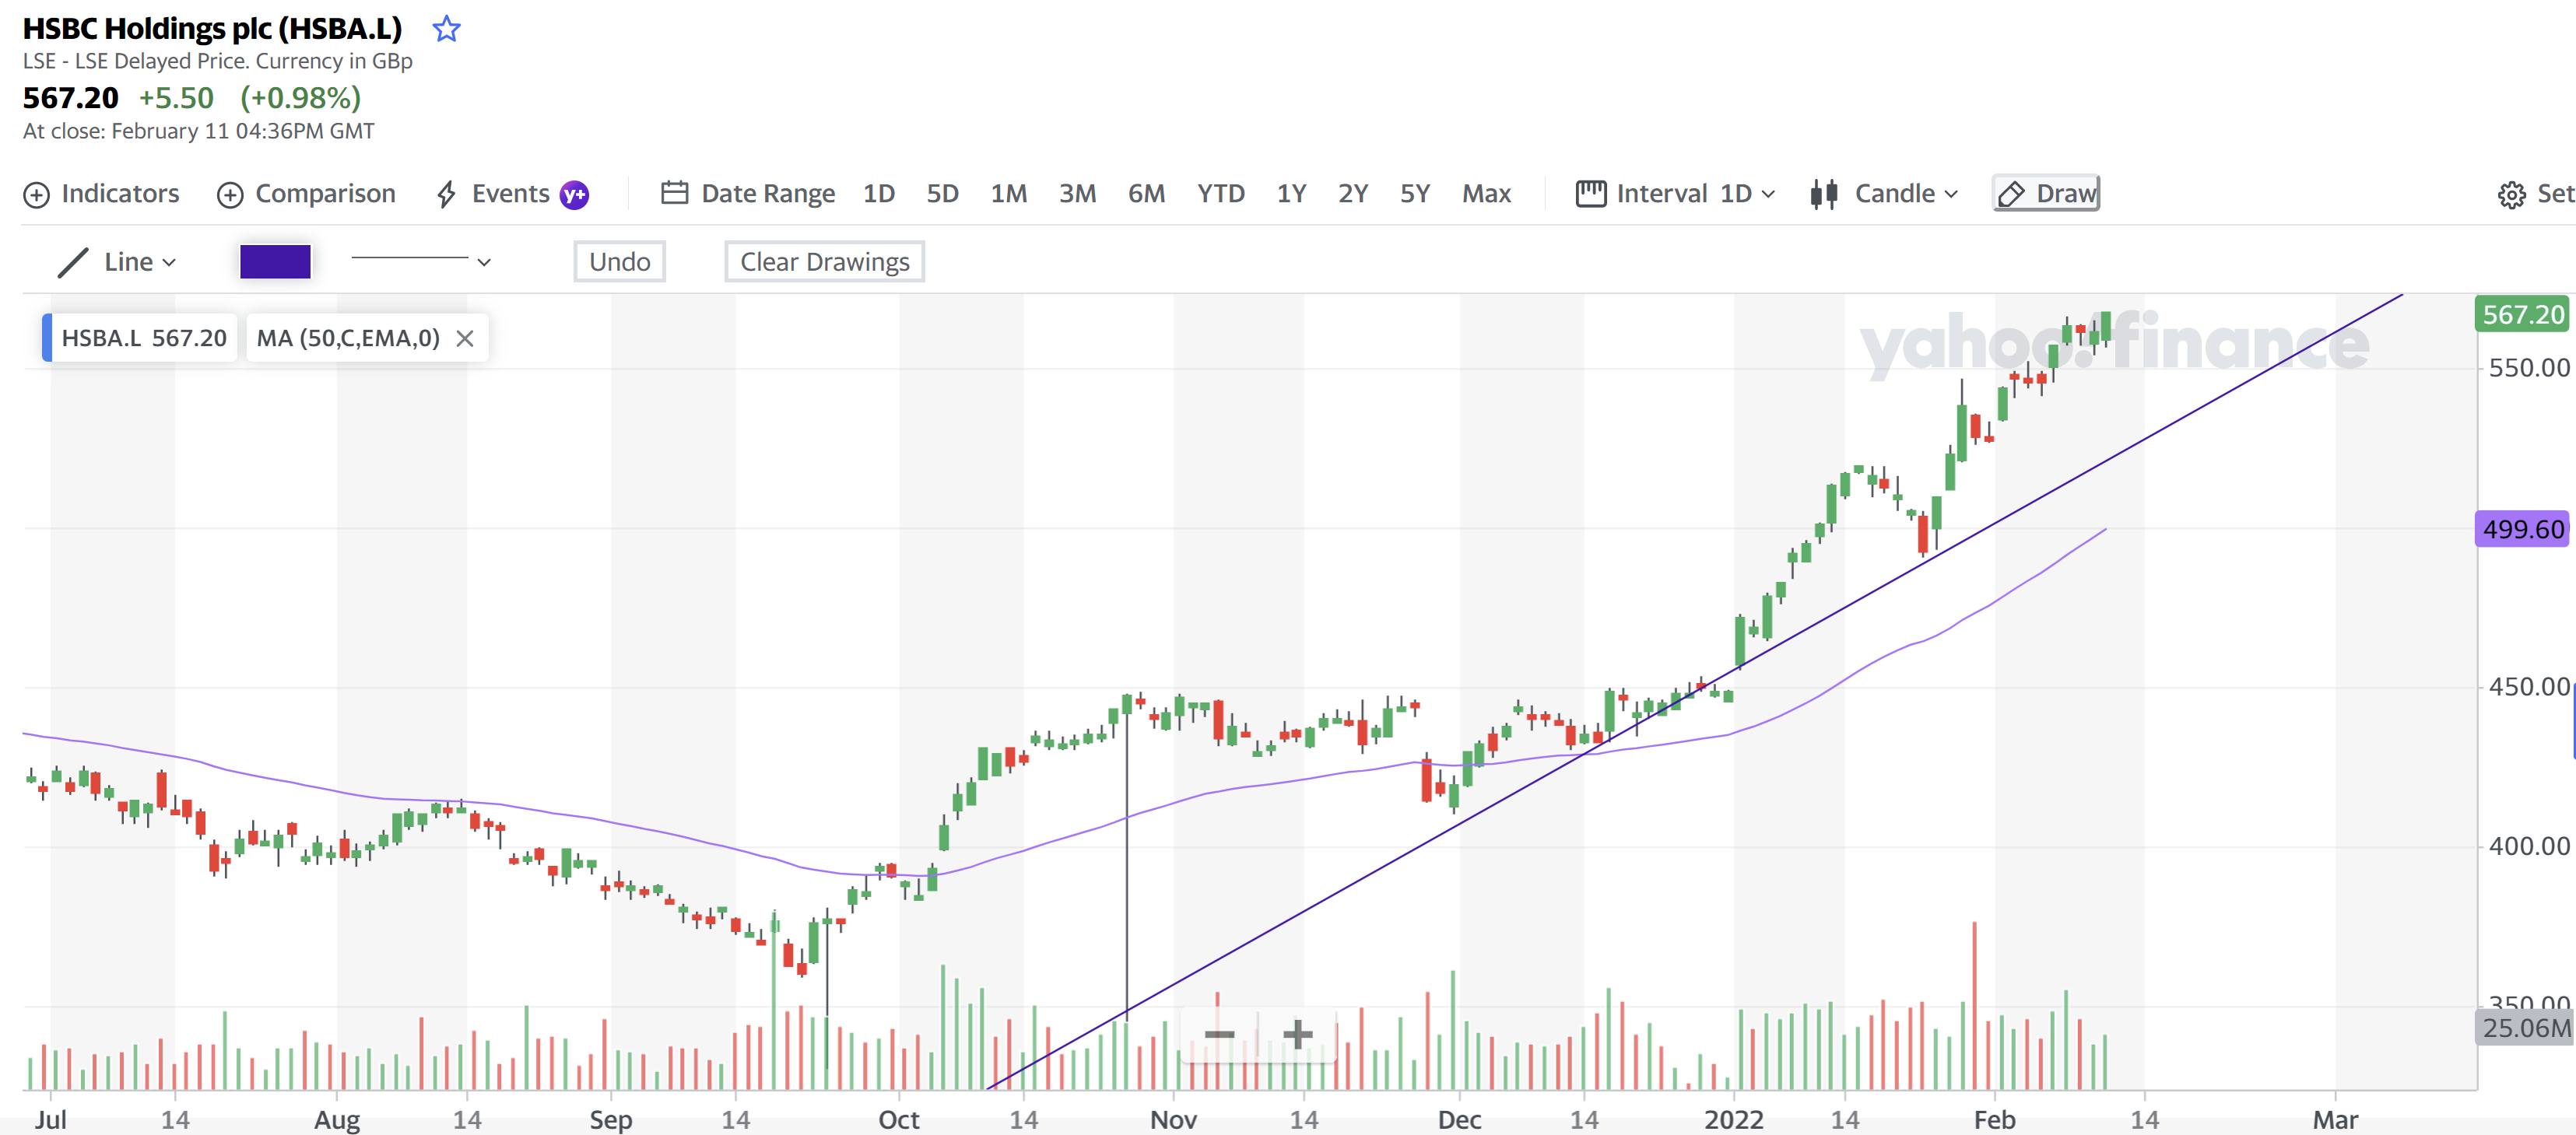Toggle the Draw mode button
The height and width of the screenshot is (1135, 2576).
coord(2046,193)
